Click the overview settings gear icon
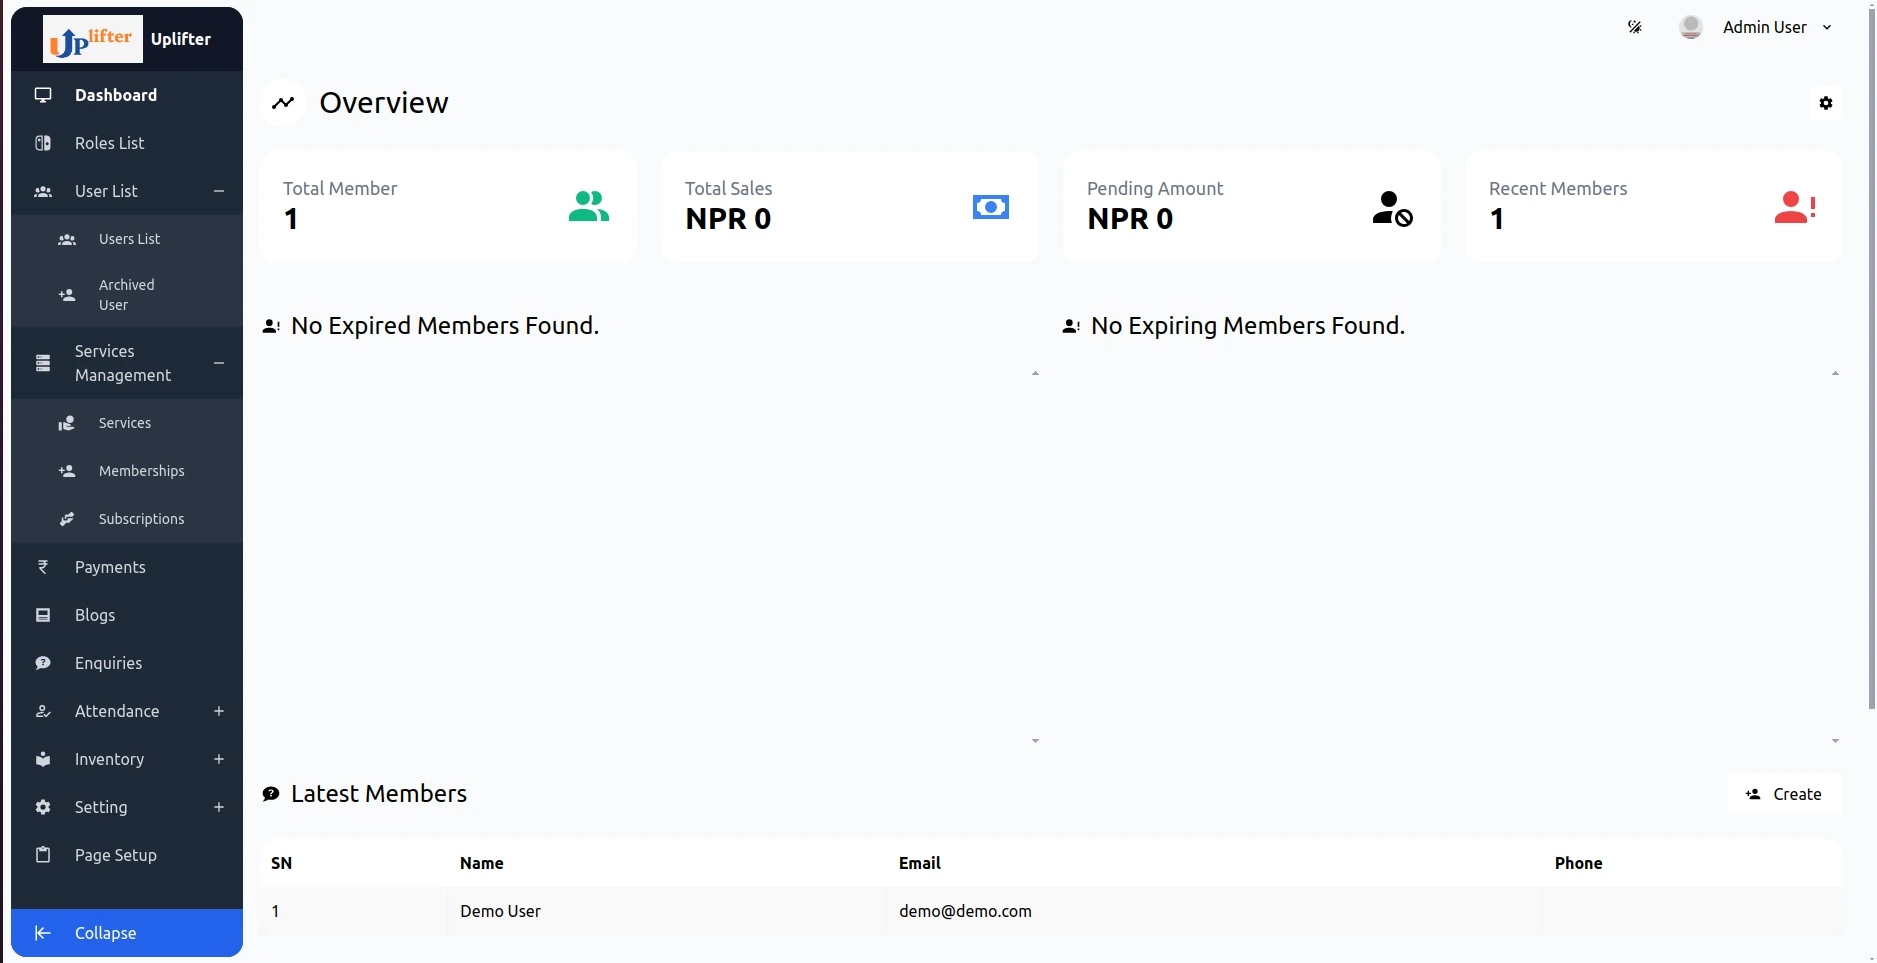1877x963 pixels. (x=1825, y=103)
